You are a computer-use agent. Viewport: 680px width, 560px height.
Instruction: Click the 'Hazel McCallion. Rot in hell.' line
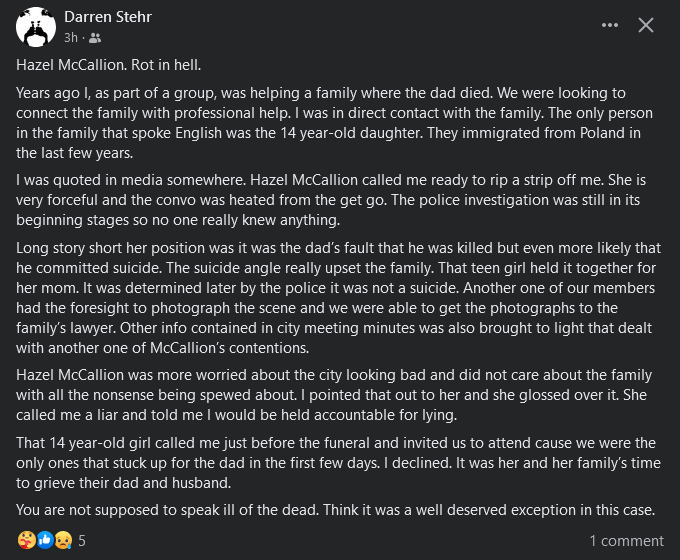tap(109, 66)
